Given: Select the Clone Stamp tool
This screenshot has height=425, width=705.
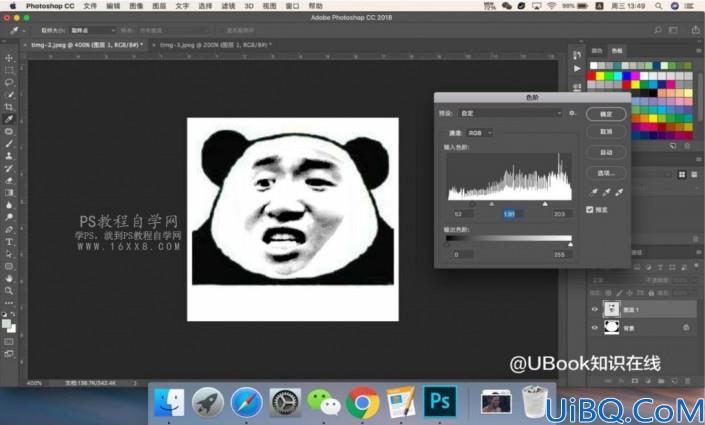Looking at the screenshot, I should pos(9,156).
